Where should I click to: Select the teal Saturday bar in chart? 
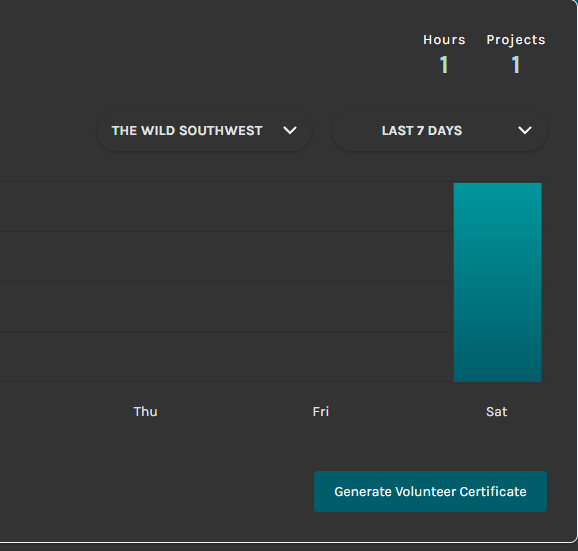[497, 282]
